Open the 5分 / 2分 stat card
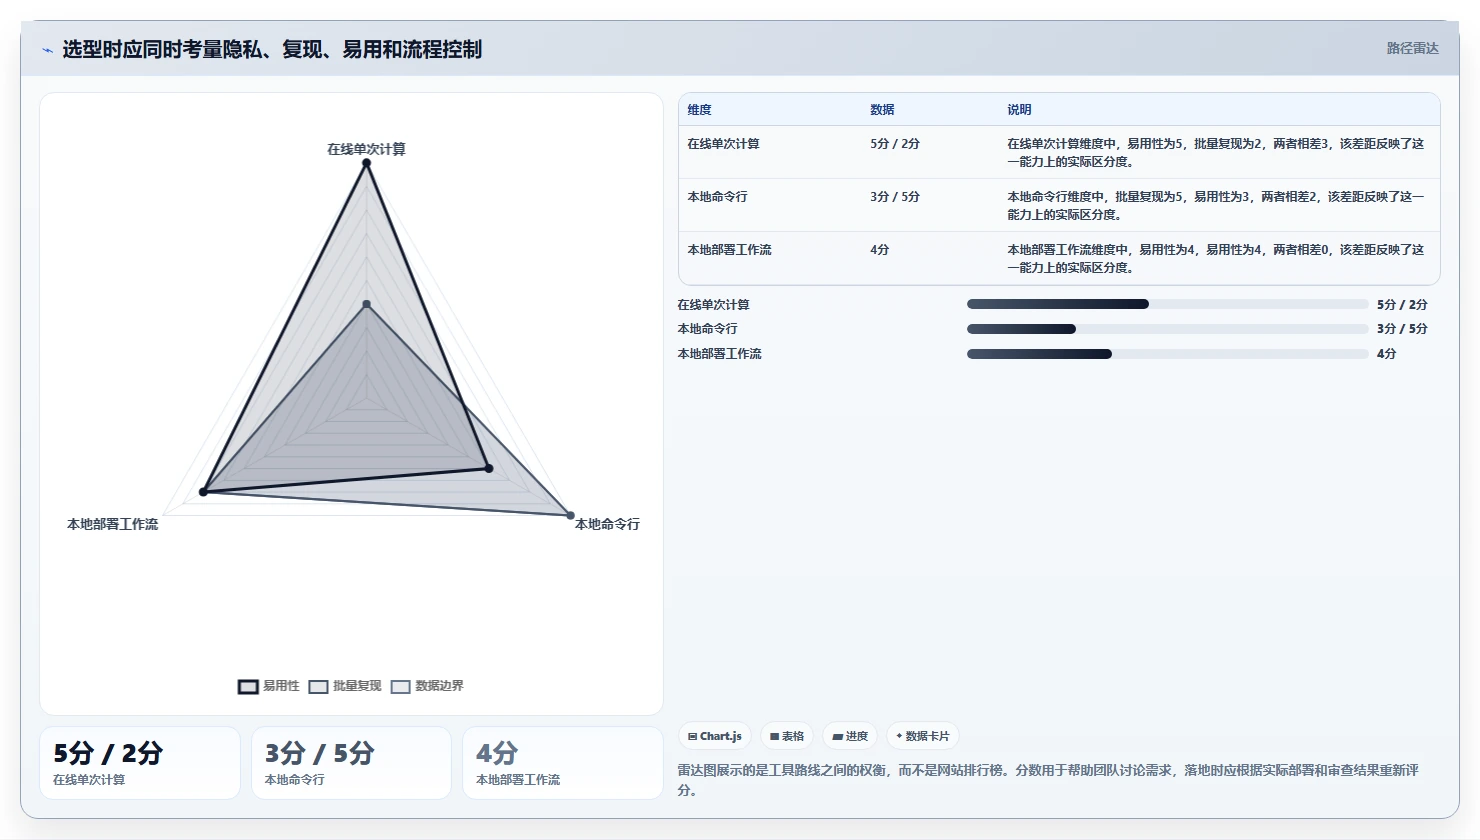Viewport: 1480px width, 840px height. click(140, 763)
